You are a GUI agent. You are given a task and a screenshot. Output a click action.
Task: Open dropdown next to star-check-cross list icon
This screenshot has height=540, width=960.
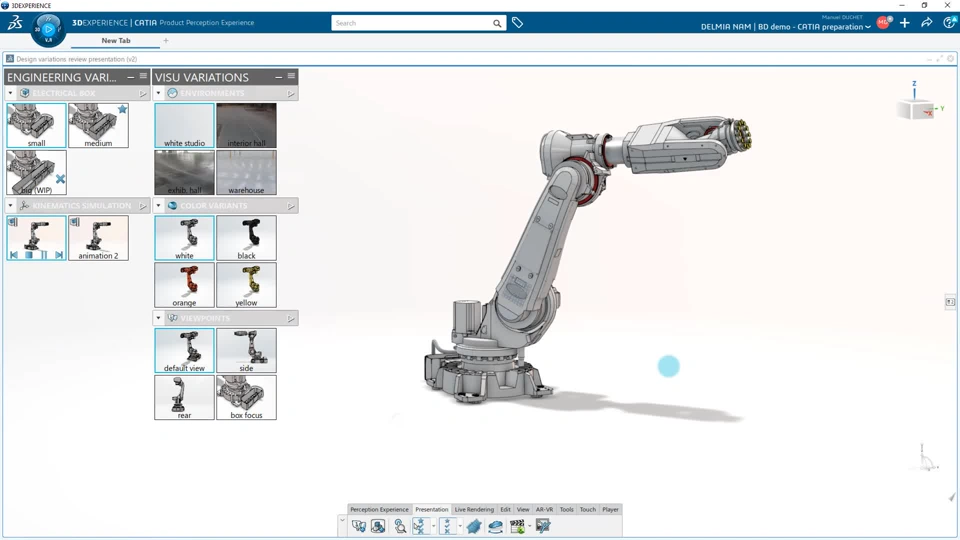click(460, 526)
